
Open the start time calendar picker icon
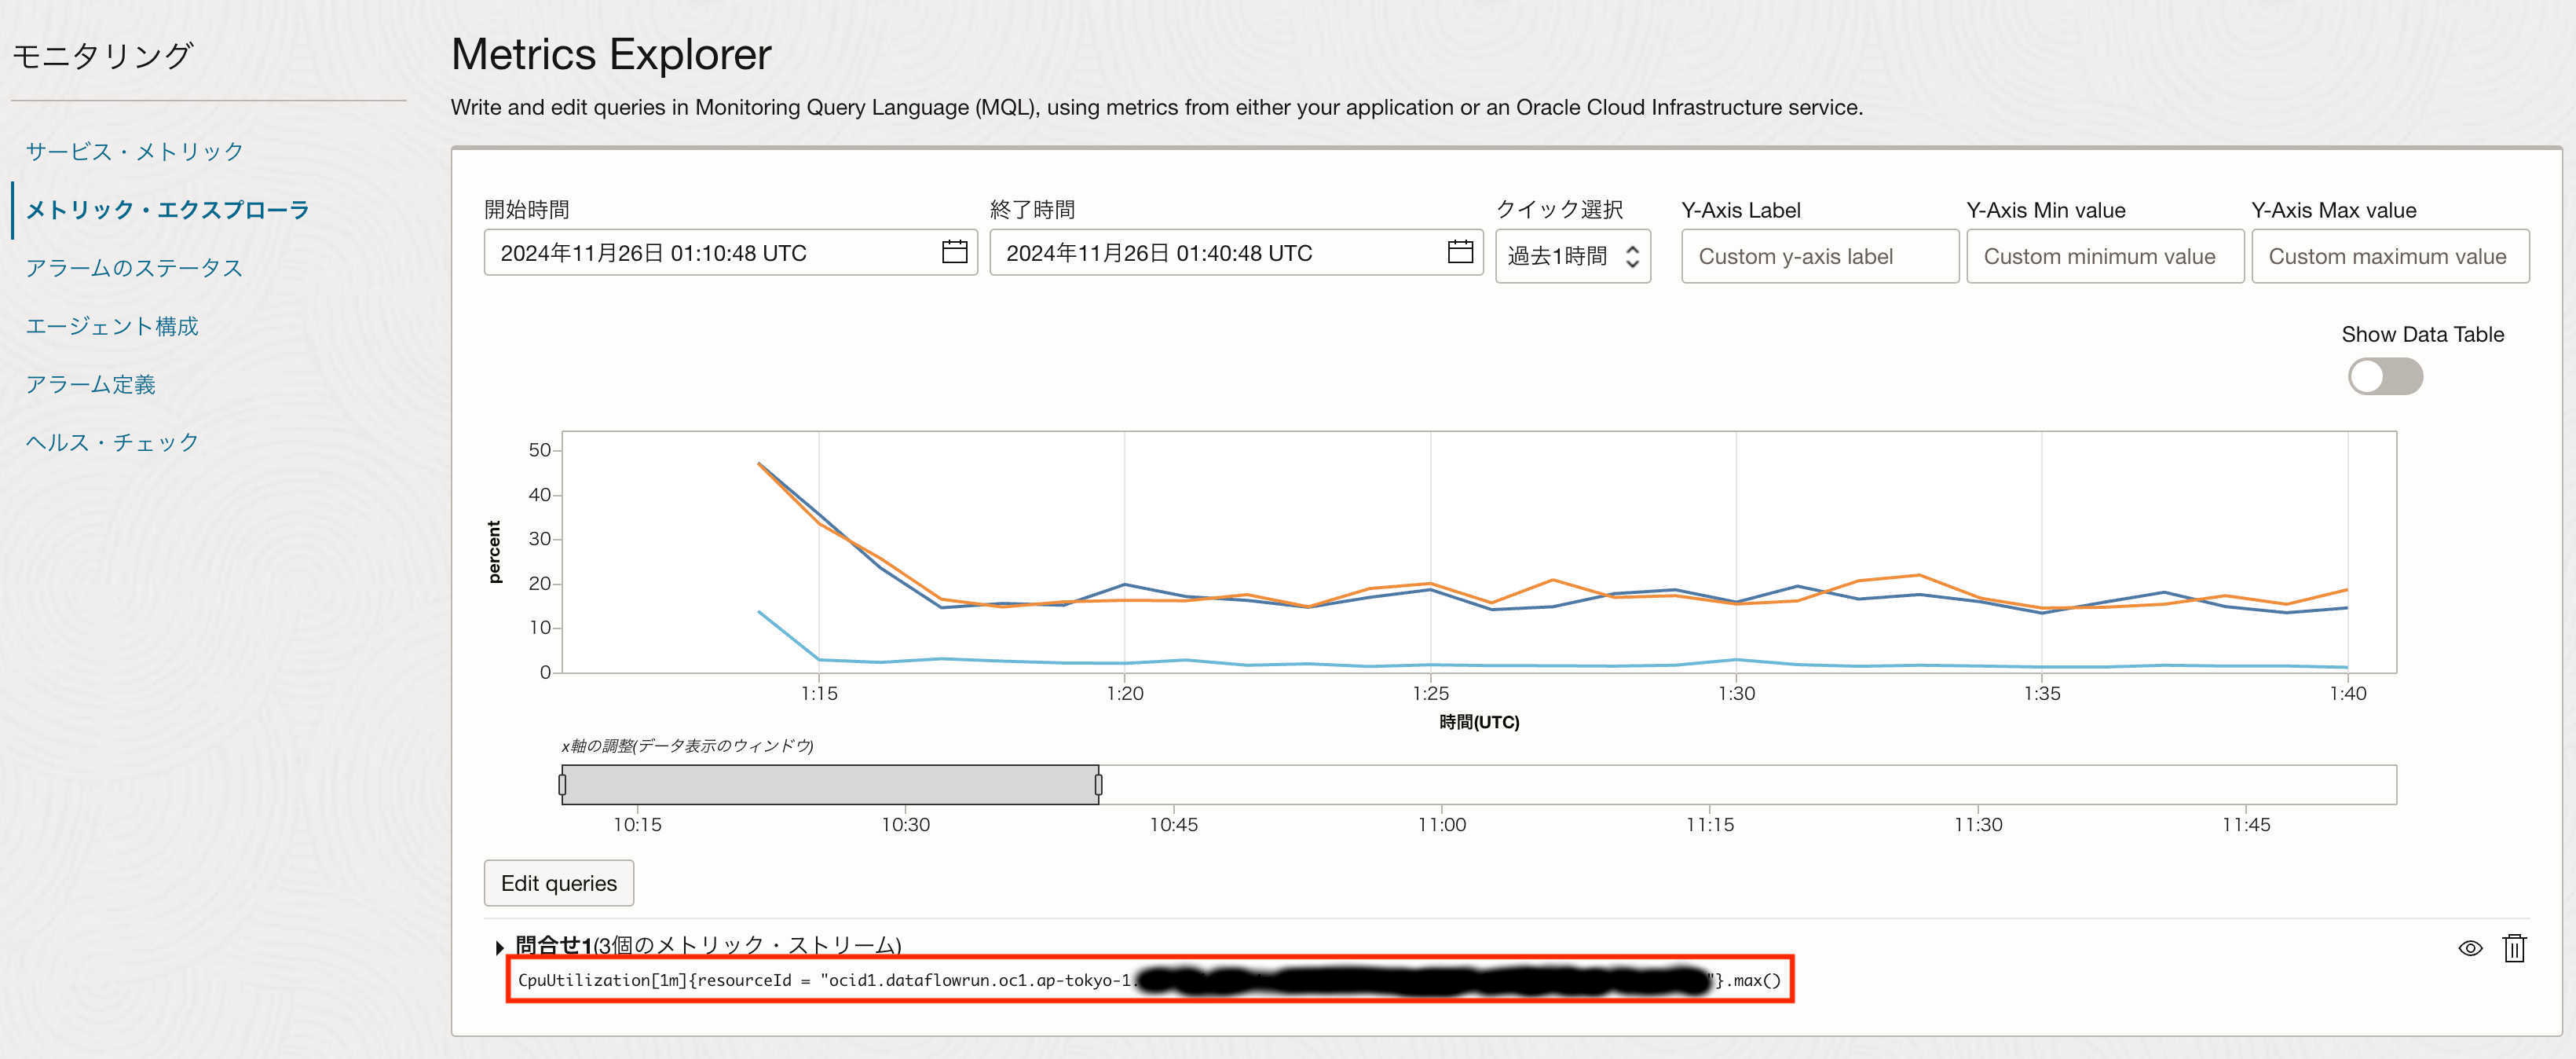point(954,252)
